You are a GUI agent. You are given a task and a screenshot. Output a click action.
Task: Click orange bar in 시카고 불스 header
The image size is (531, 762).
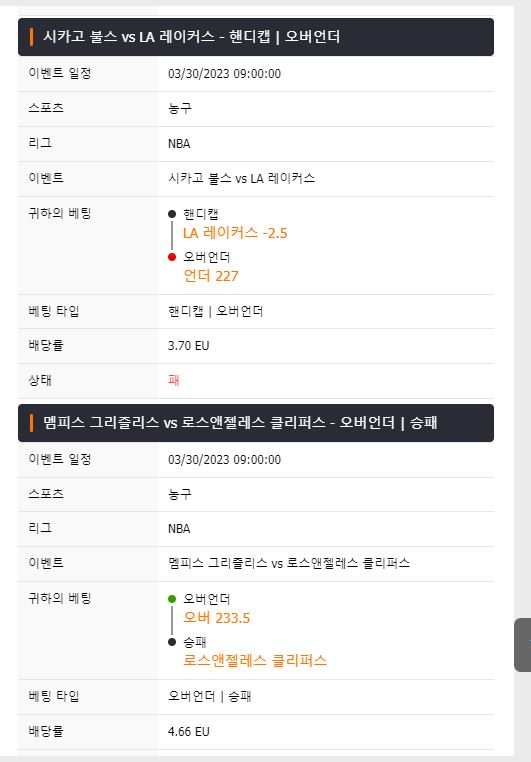point(32,37)
